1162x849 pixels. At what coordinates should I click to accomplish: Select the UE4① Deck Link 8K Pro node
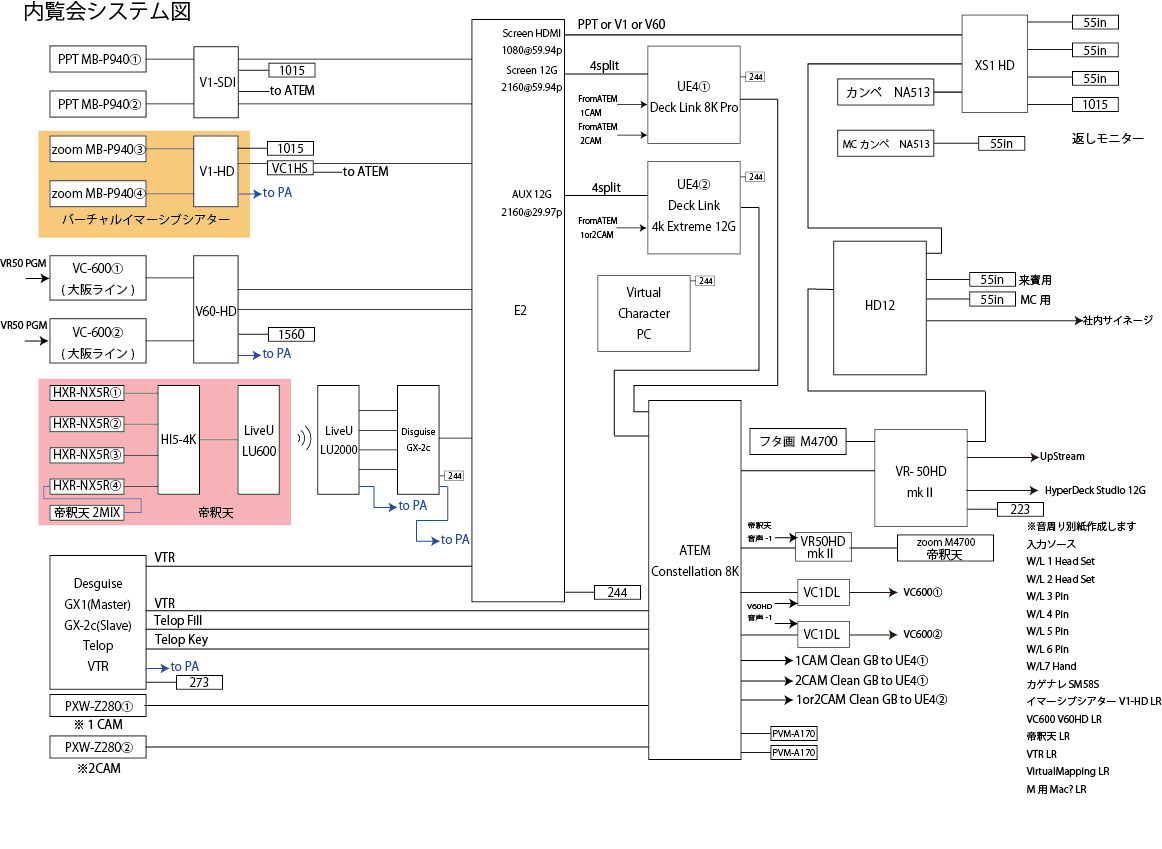[694, 95]
